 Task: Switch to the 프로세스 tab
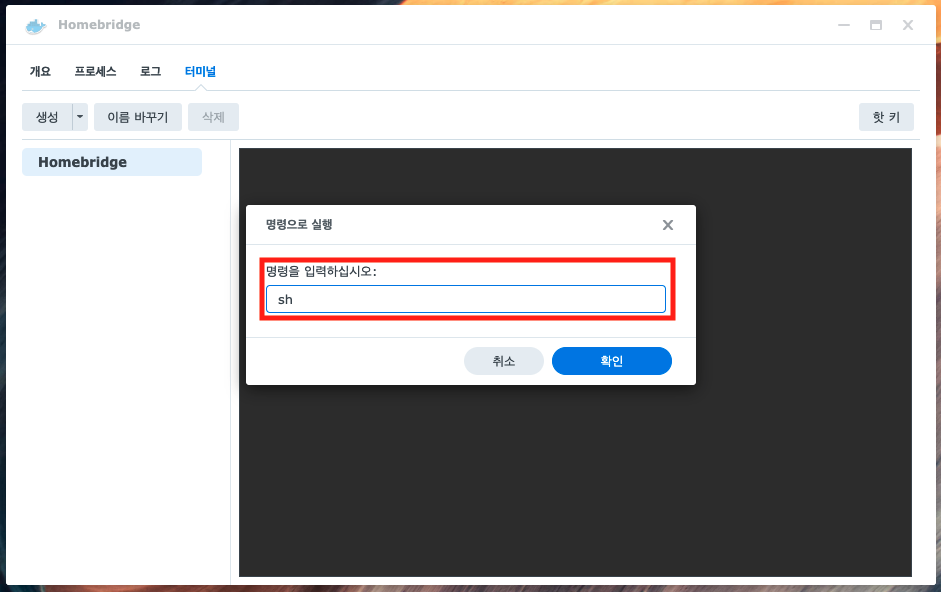pyautogui.click(x=95, y=71)
